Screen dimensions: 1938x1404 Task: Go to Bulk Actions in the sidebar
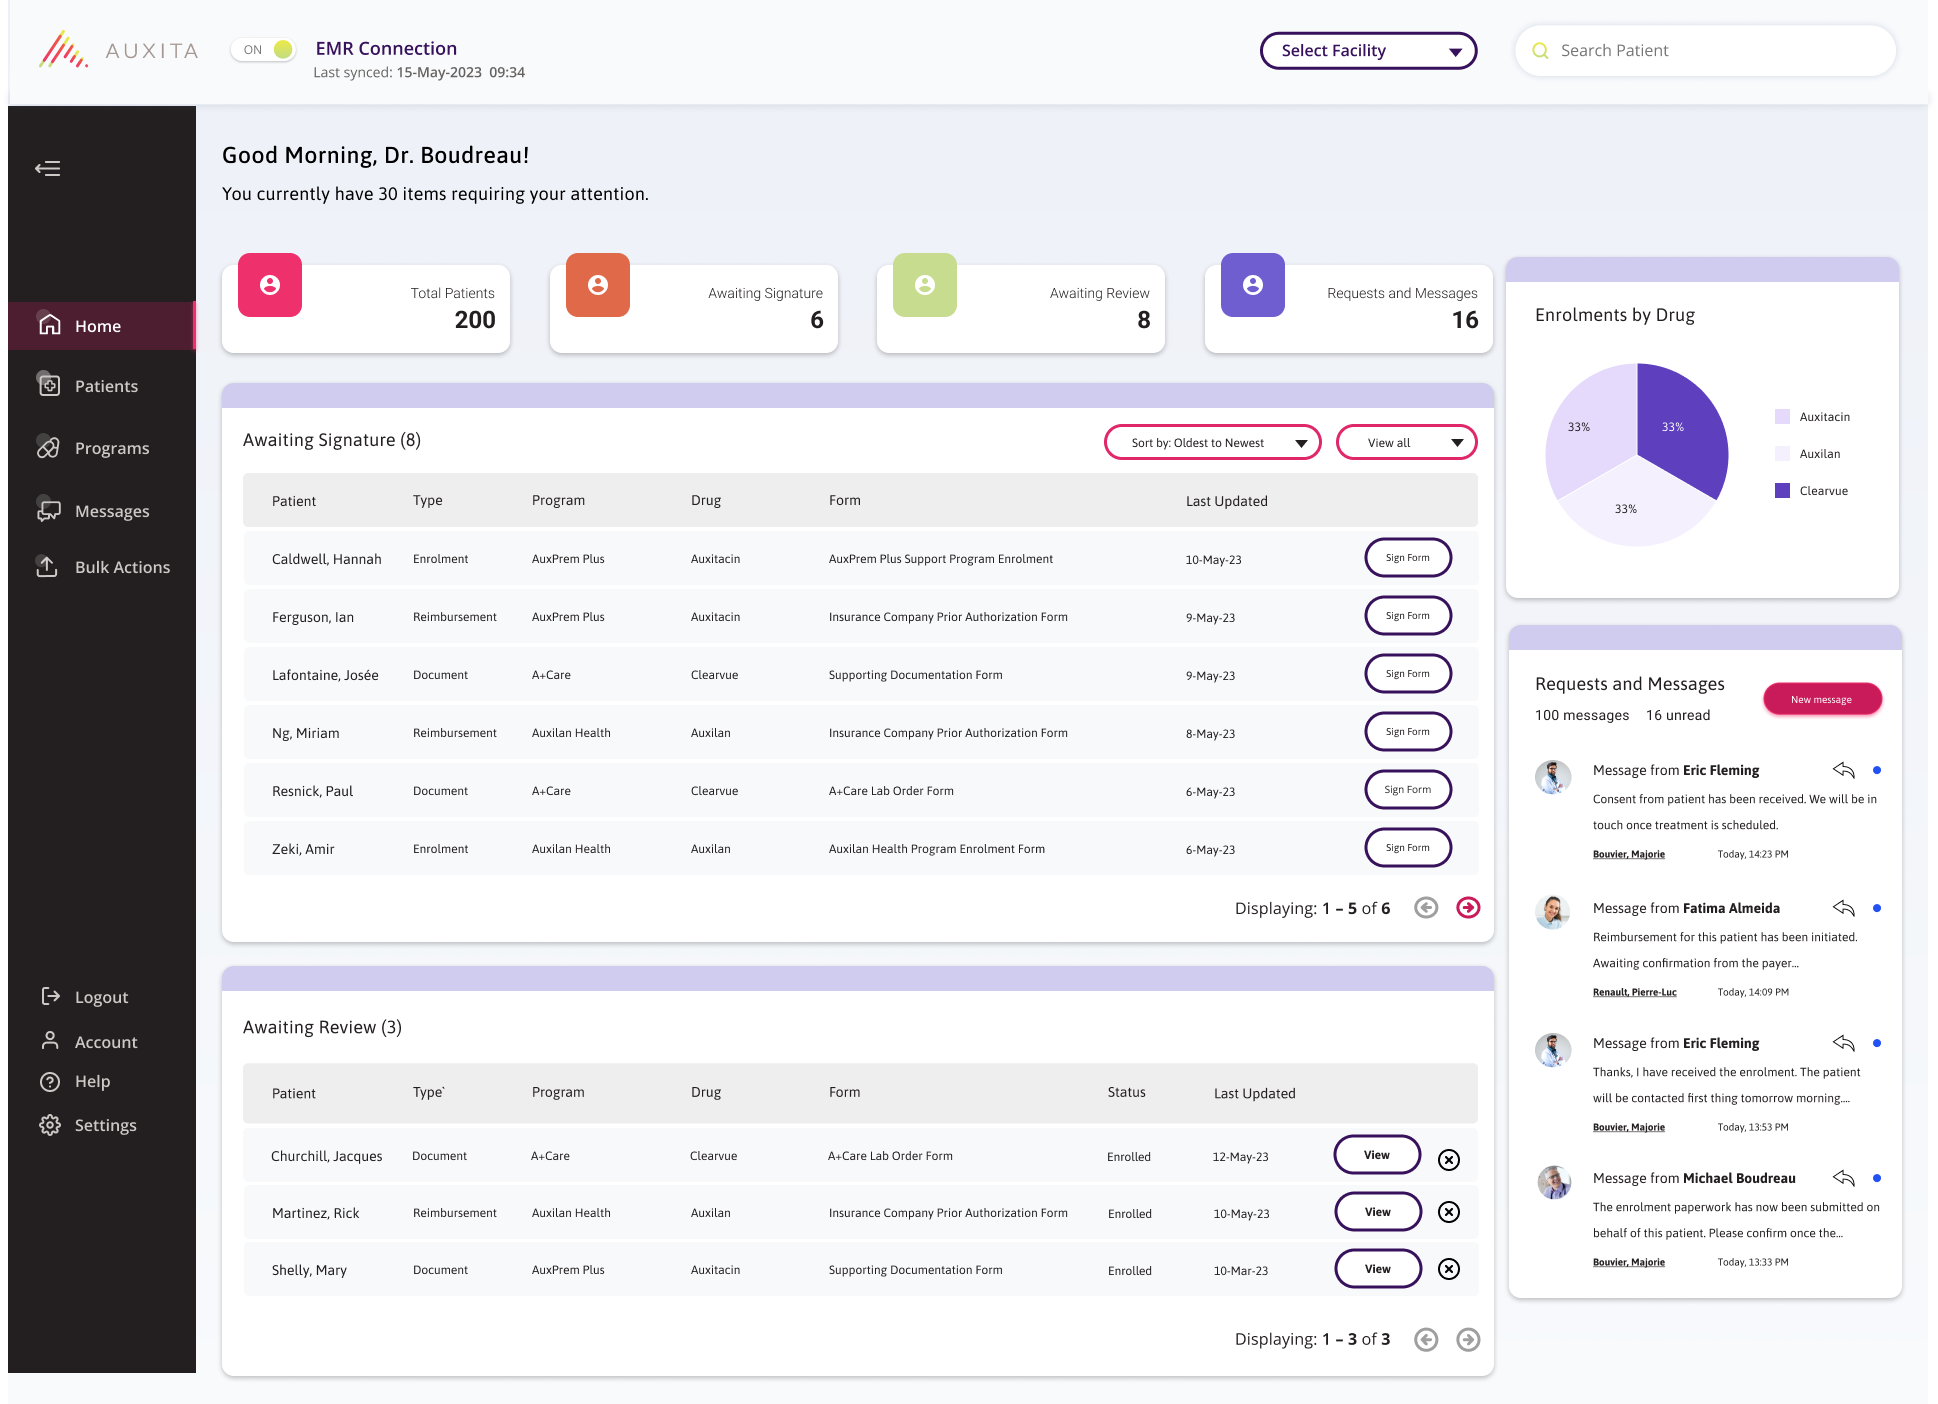(122, 567)
